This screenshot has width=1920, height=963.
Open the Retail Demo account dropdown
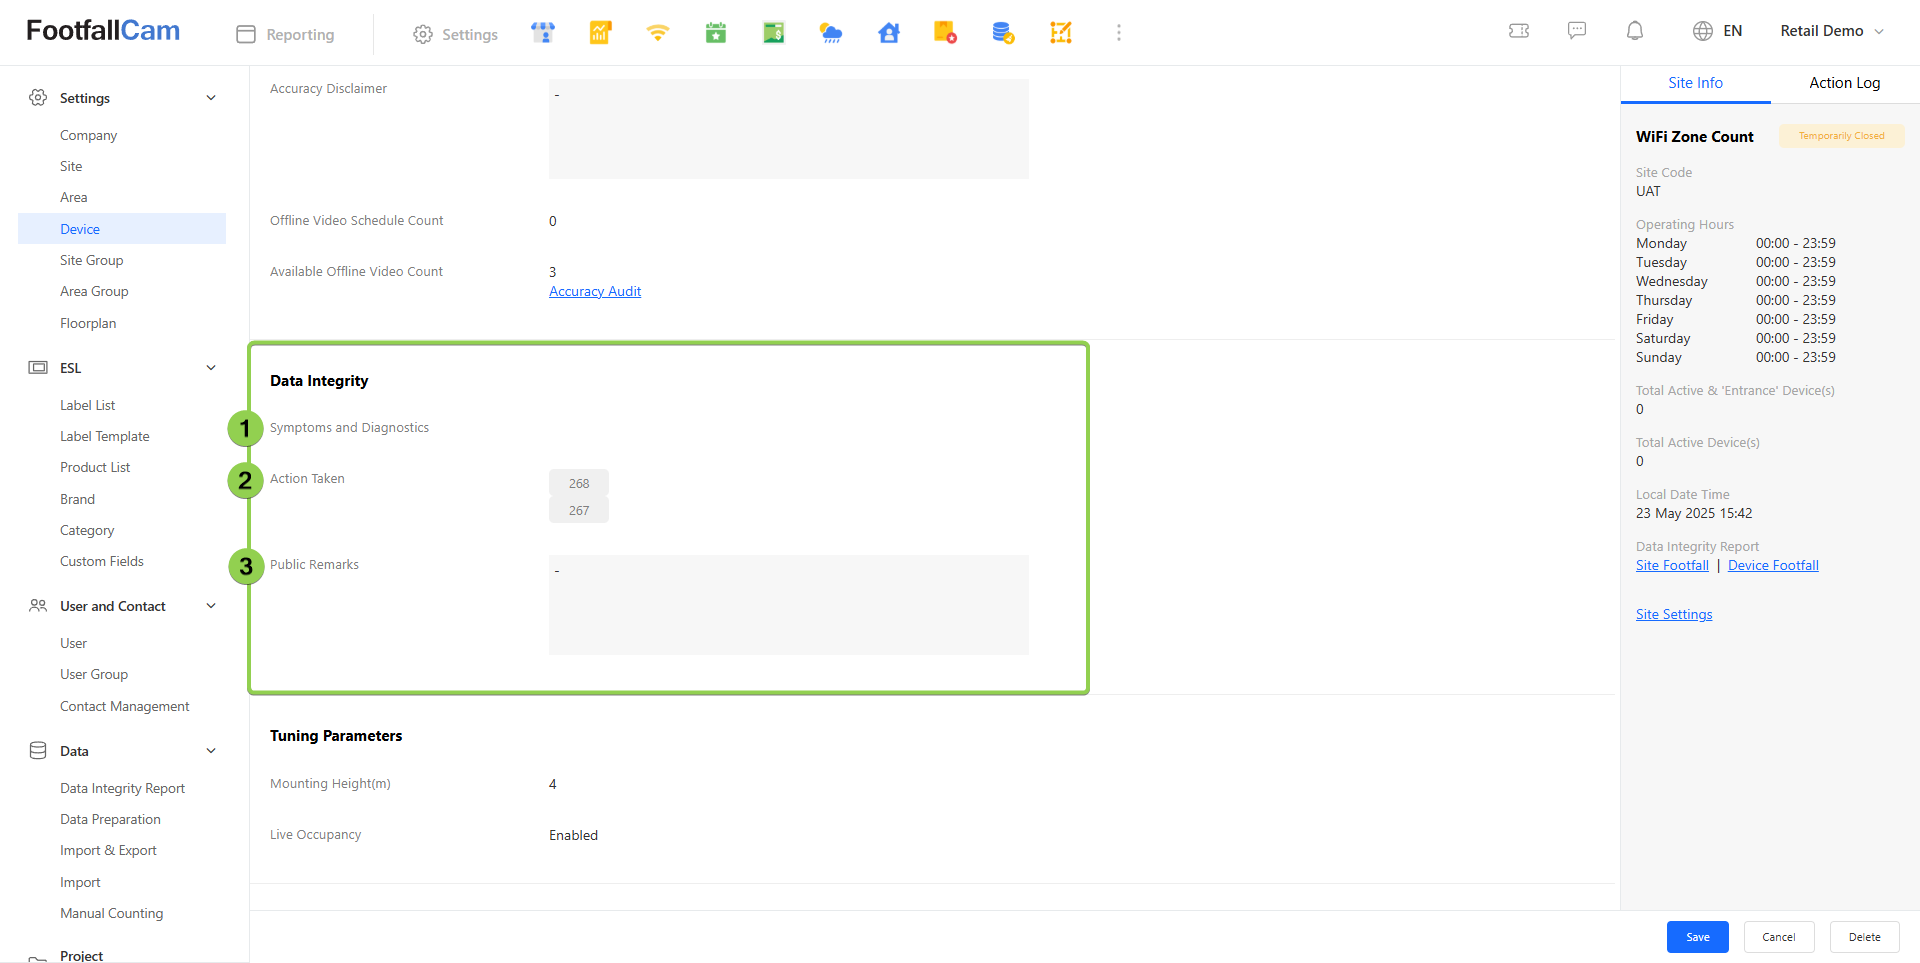click(1832, 31)
